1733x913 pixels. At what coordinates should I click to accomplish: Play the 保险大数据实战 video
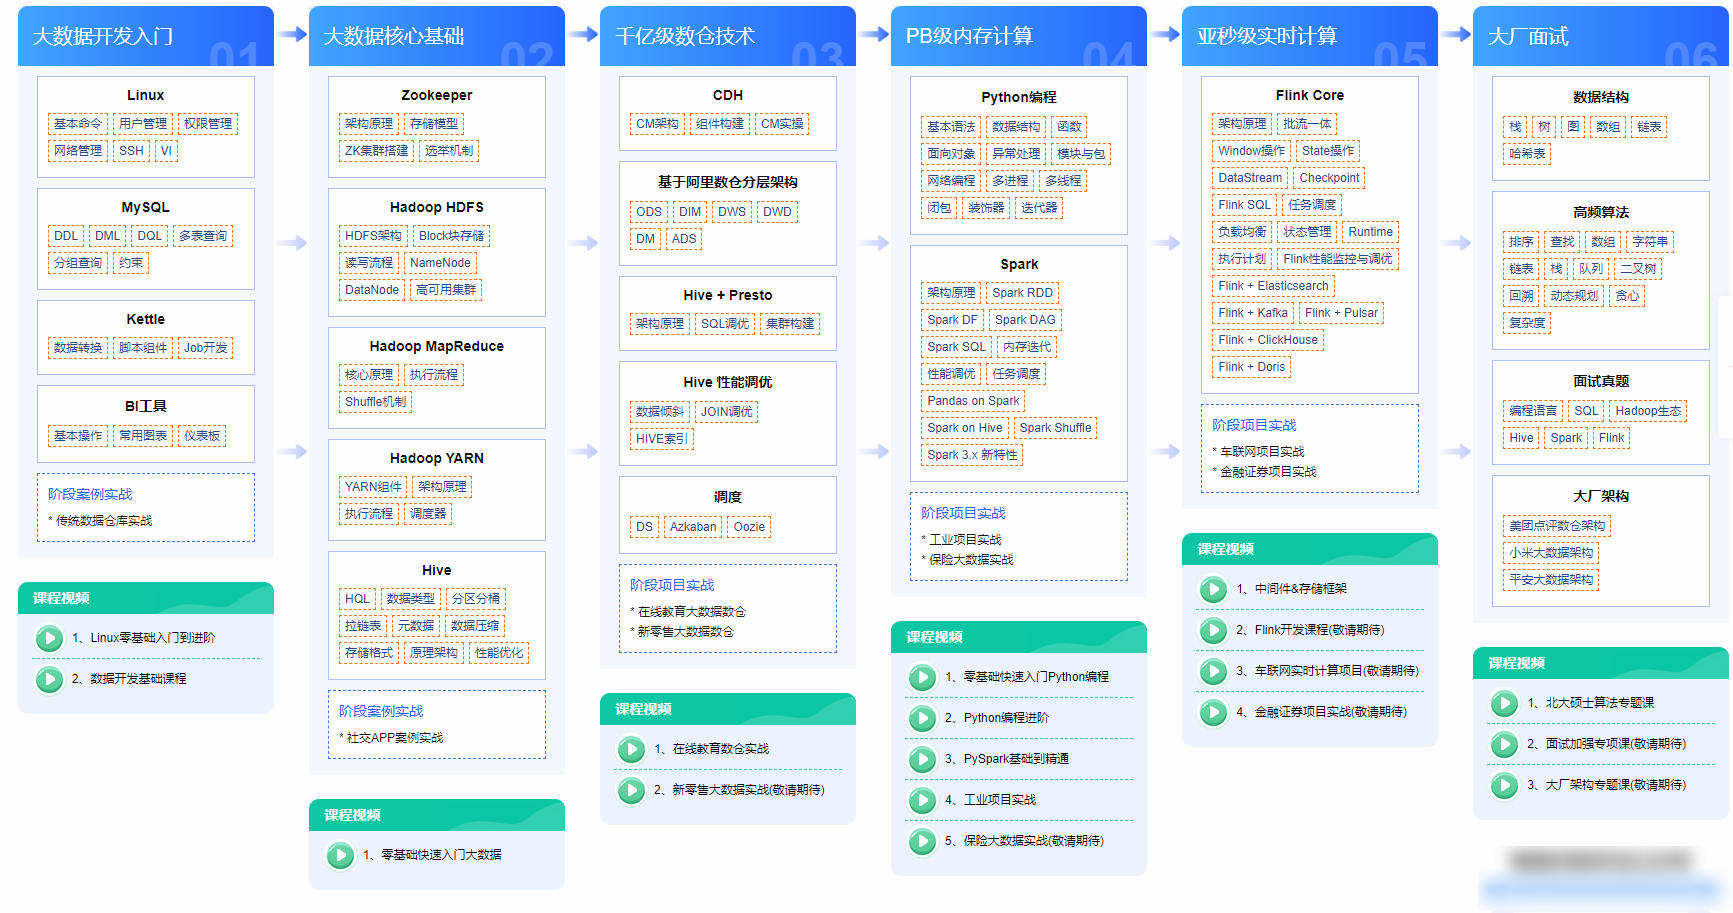pos(922,841)
